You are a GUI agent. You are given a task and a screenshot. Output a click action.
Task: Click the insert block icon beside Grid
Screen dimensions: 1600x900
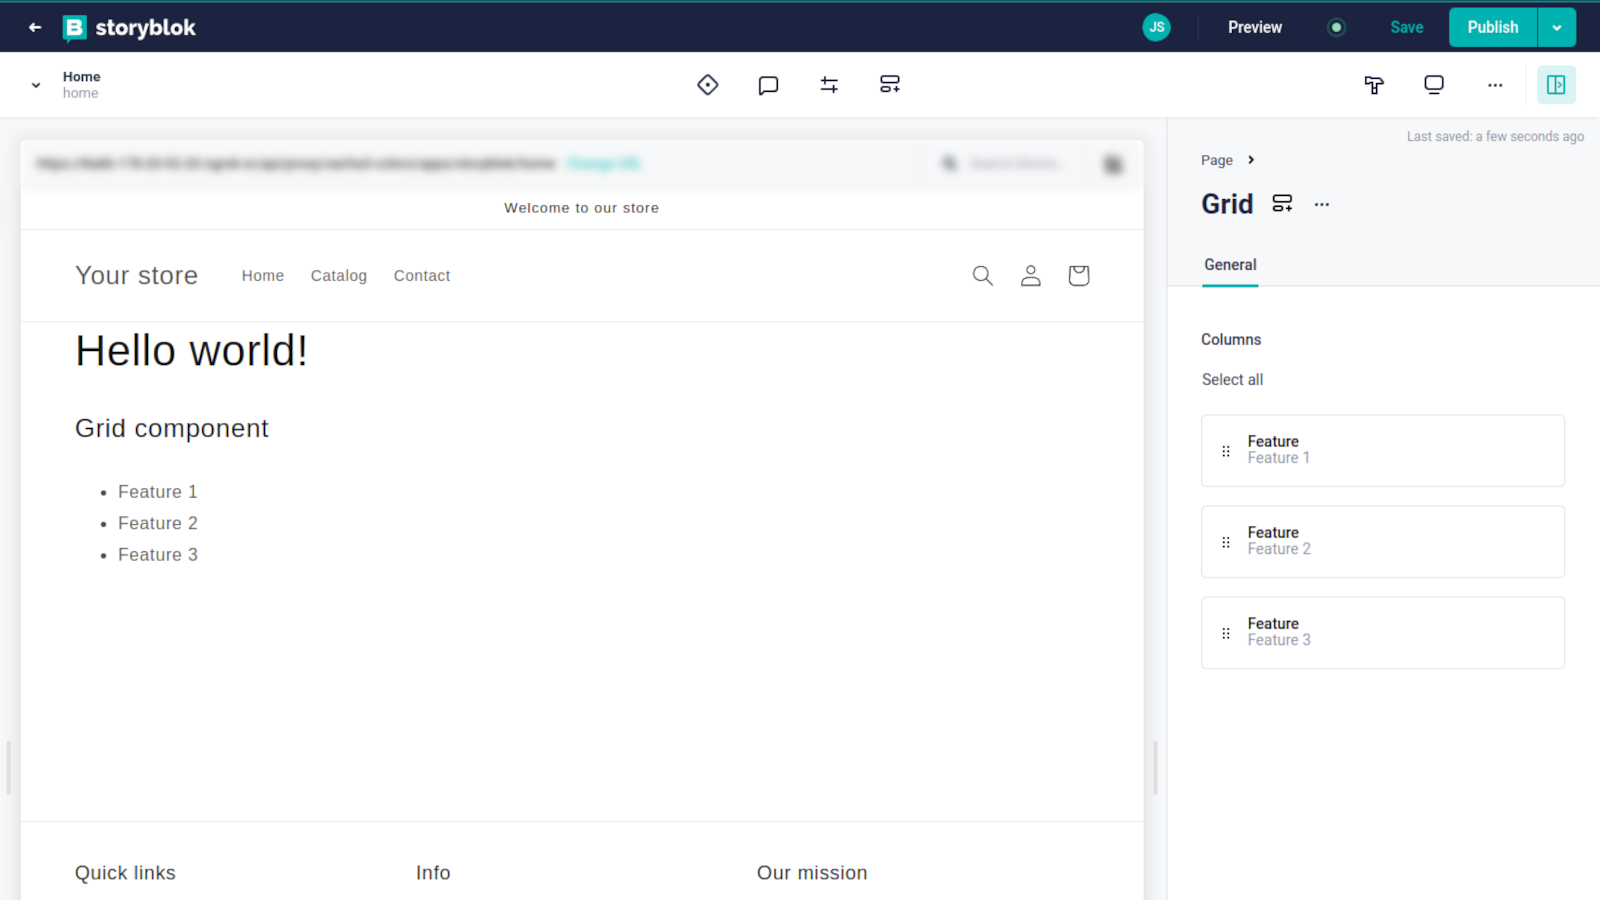[1283, 203]
